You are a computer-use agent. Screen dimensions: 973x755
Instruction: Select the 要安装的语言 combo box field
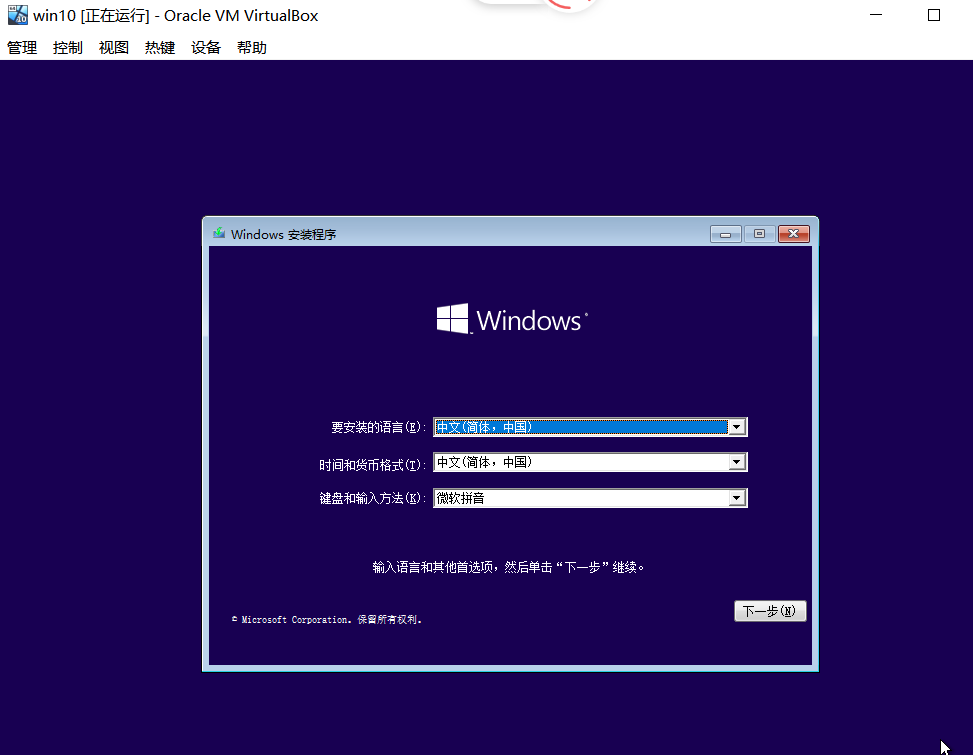590,427
